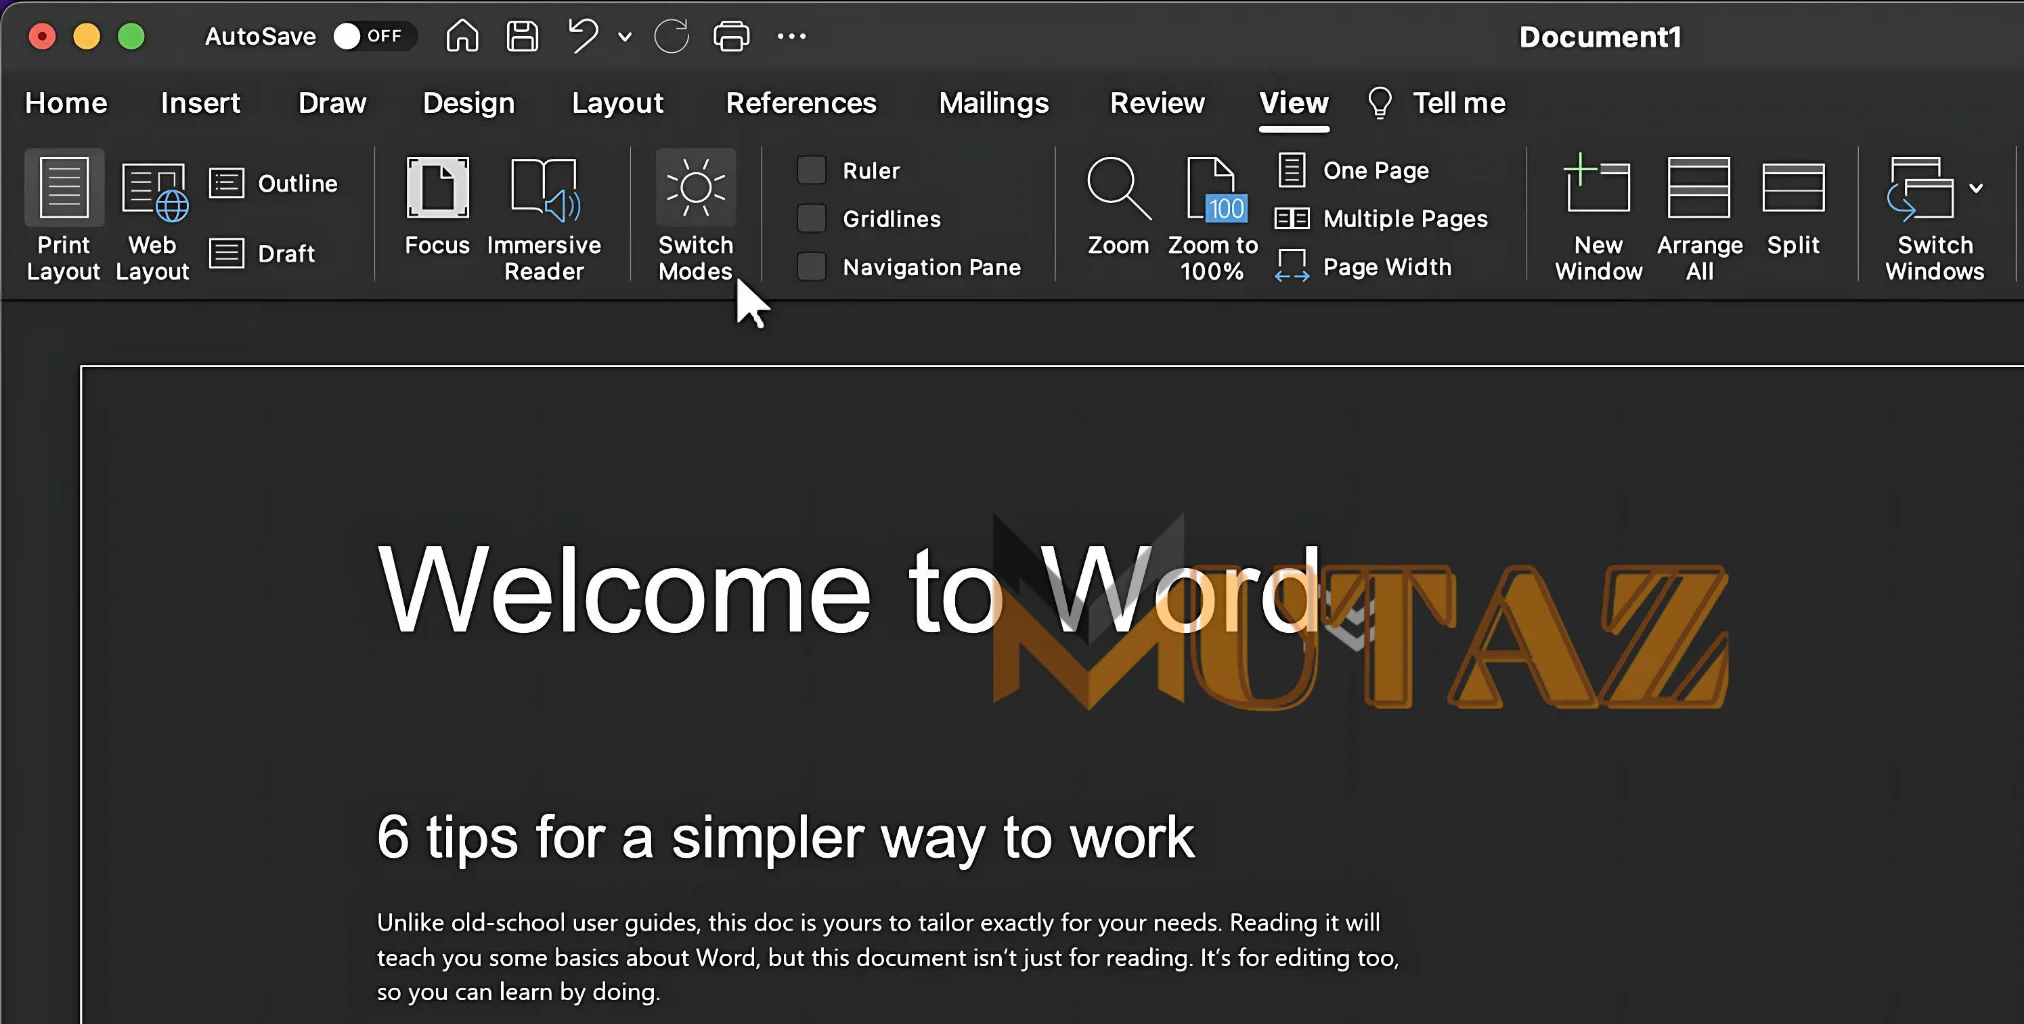Expand the undo history dropdown arrow
Image resolution: width=2024 pixels, height=1024 pixels.
pyautogui.click(x=625, y=37)
